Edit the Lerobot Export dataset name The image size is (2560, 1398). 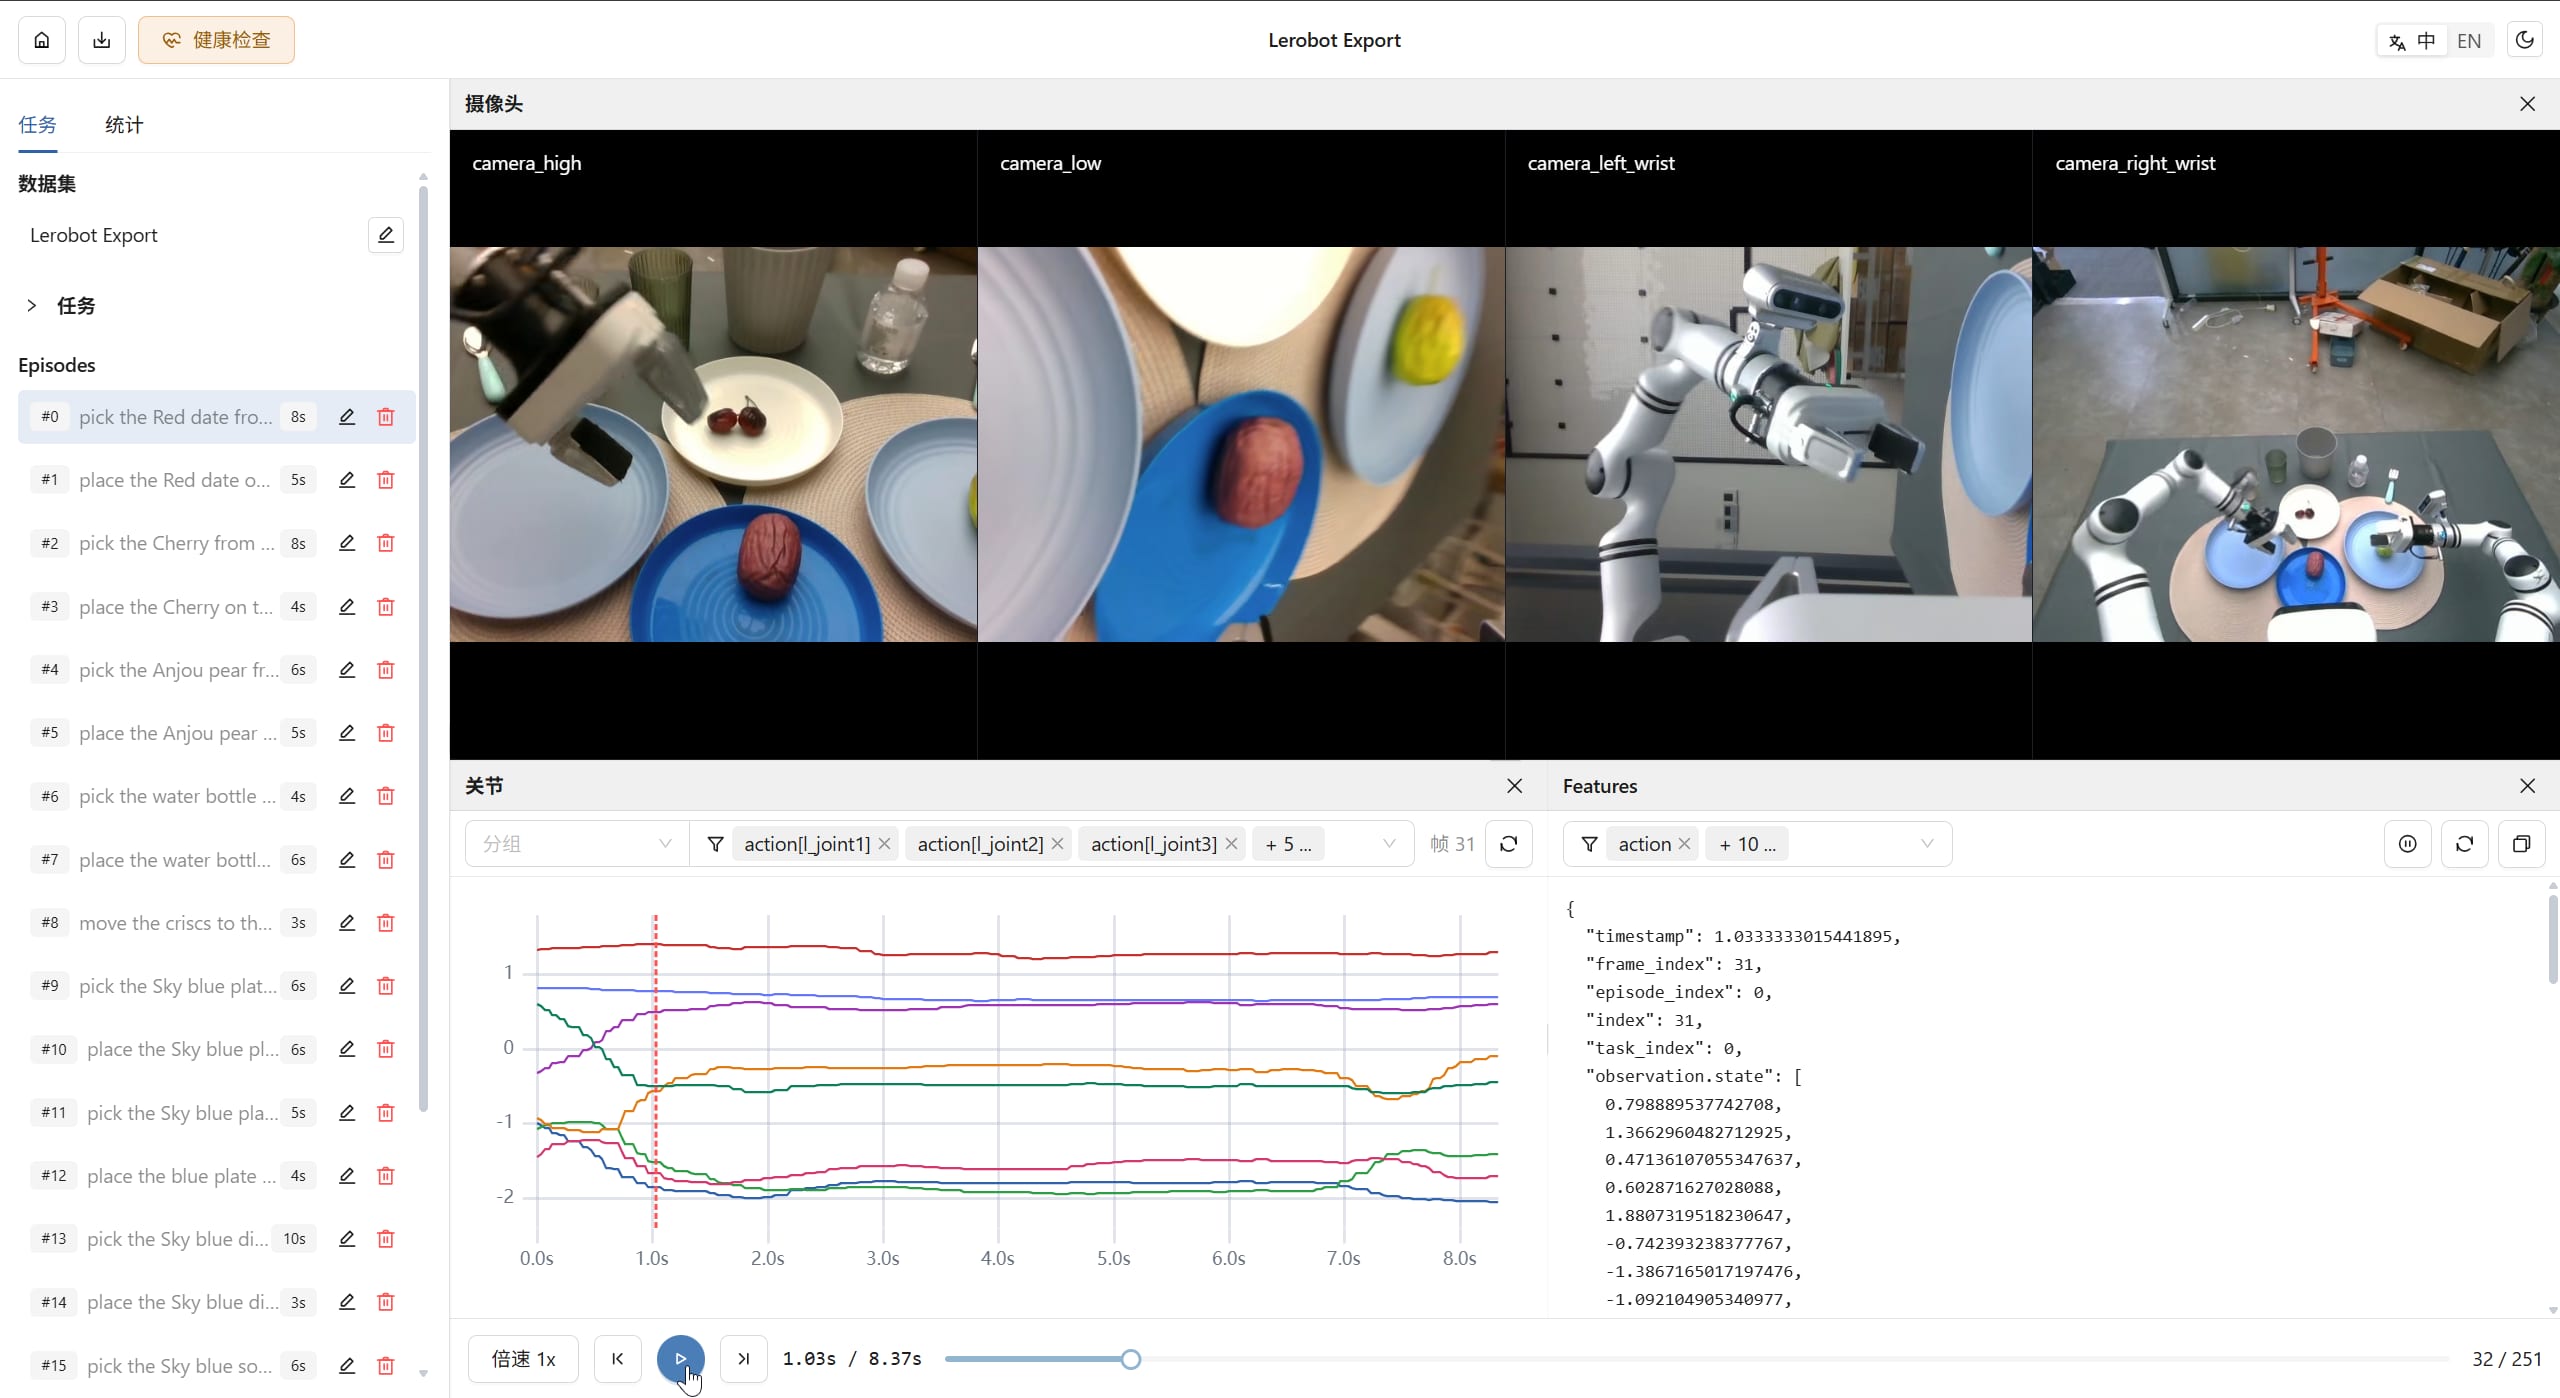tap(386, 235)
